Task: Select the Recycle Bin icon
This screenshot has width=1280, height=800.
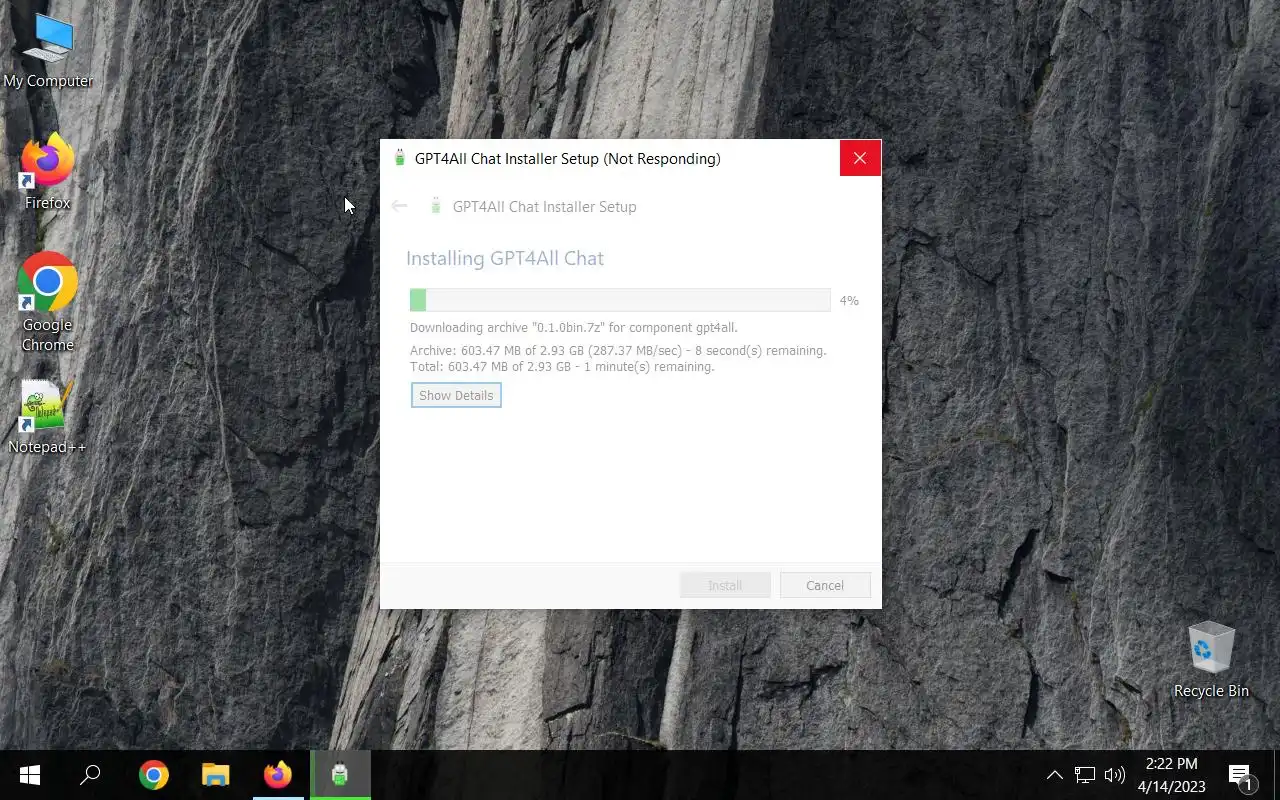Action: (1211, 660)
